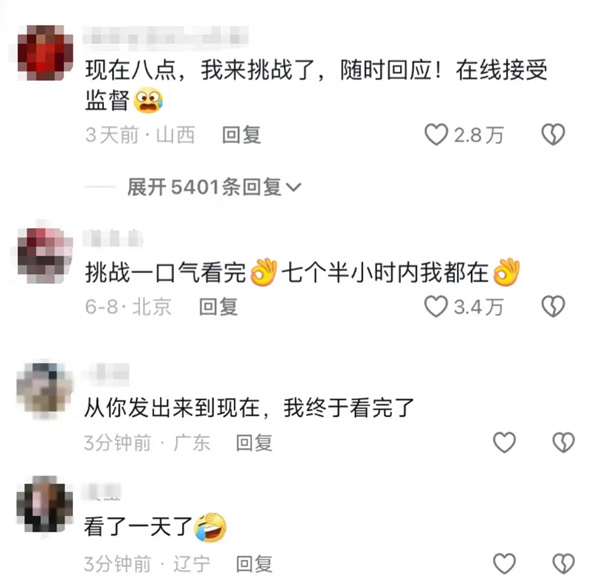Dislike the Guangdong comment via broken heart
Viewport: 600px width, 585px height.
tap(563, 442)
